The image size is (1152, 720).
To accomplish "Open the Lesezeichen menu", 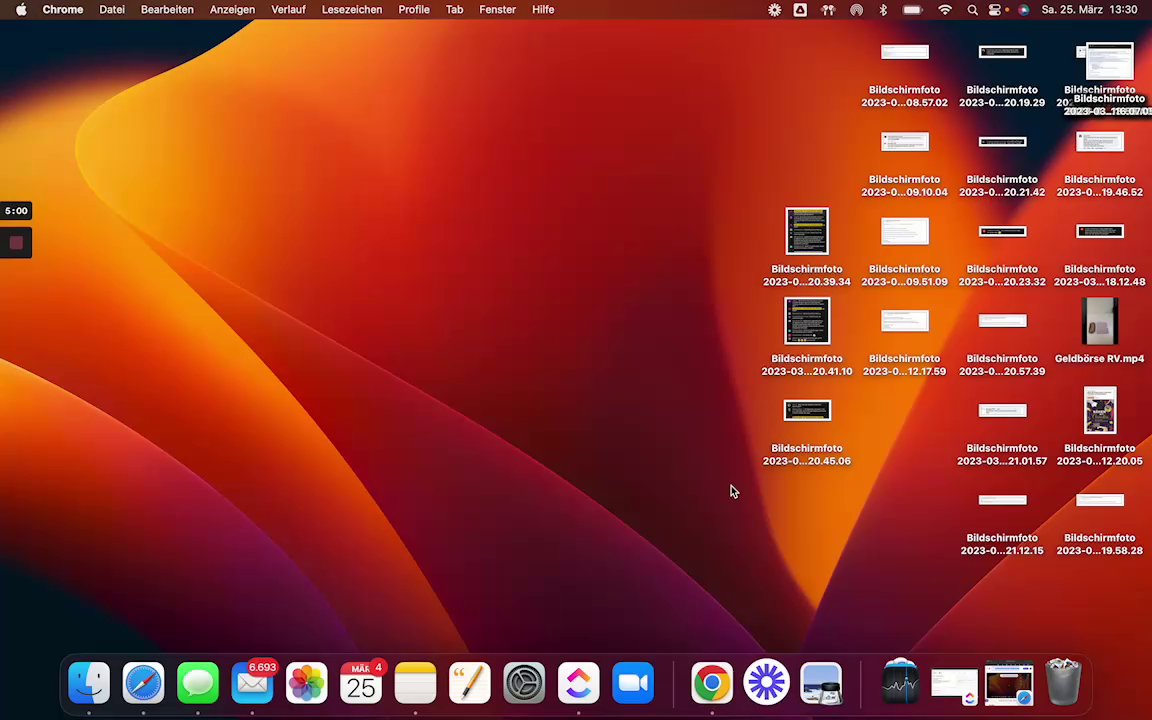I will [351, 10].
